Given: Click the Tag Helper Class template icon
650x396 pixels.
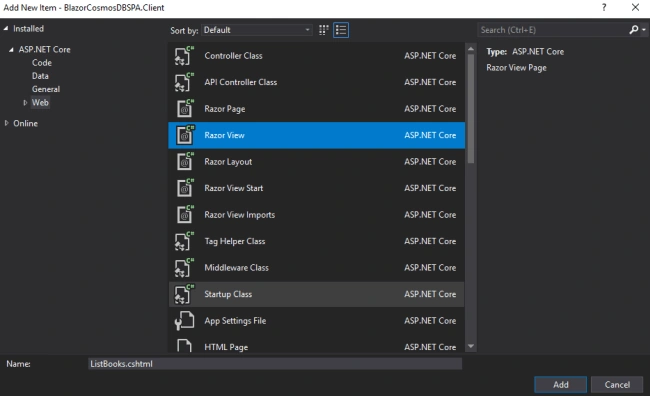Looking at the screenshot, I should click(x=184, y=241).
